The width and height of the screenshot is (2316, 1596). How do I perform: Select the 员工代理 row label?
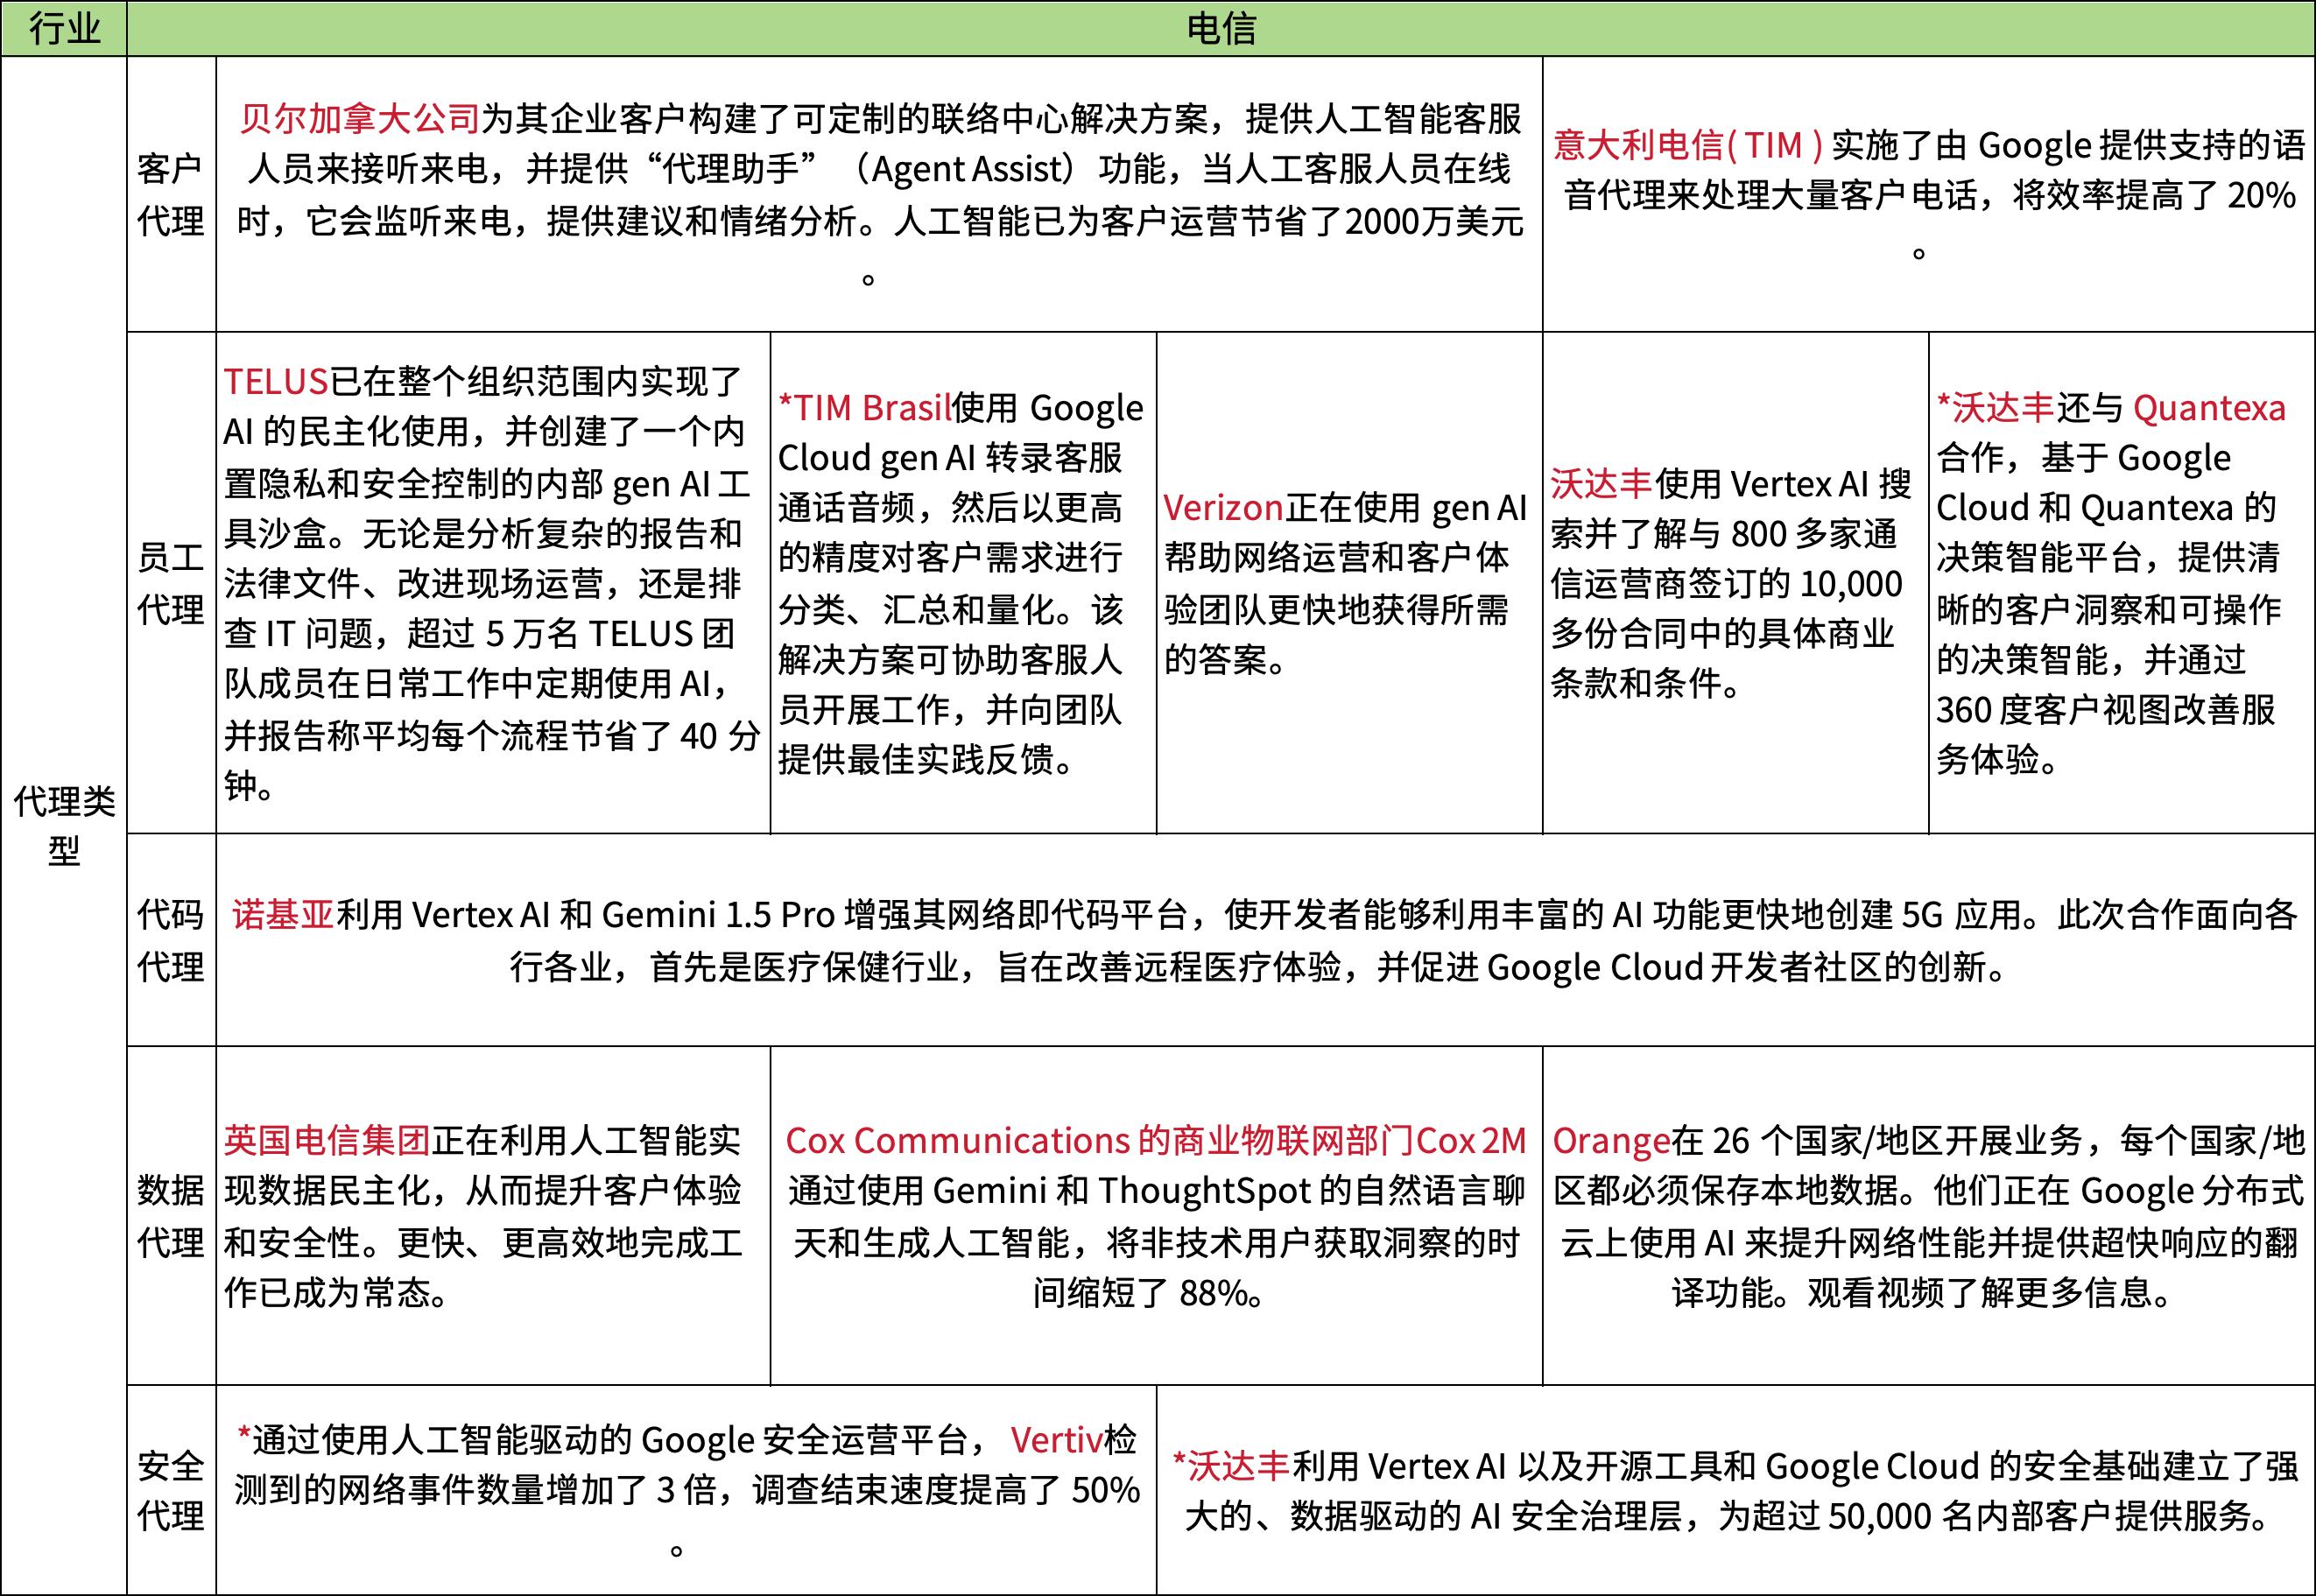click(x=171, y=583)
